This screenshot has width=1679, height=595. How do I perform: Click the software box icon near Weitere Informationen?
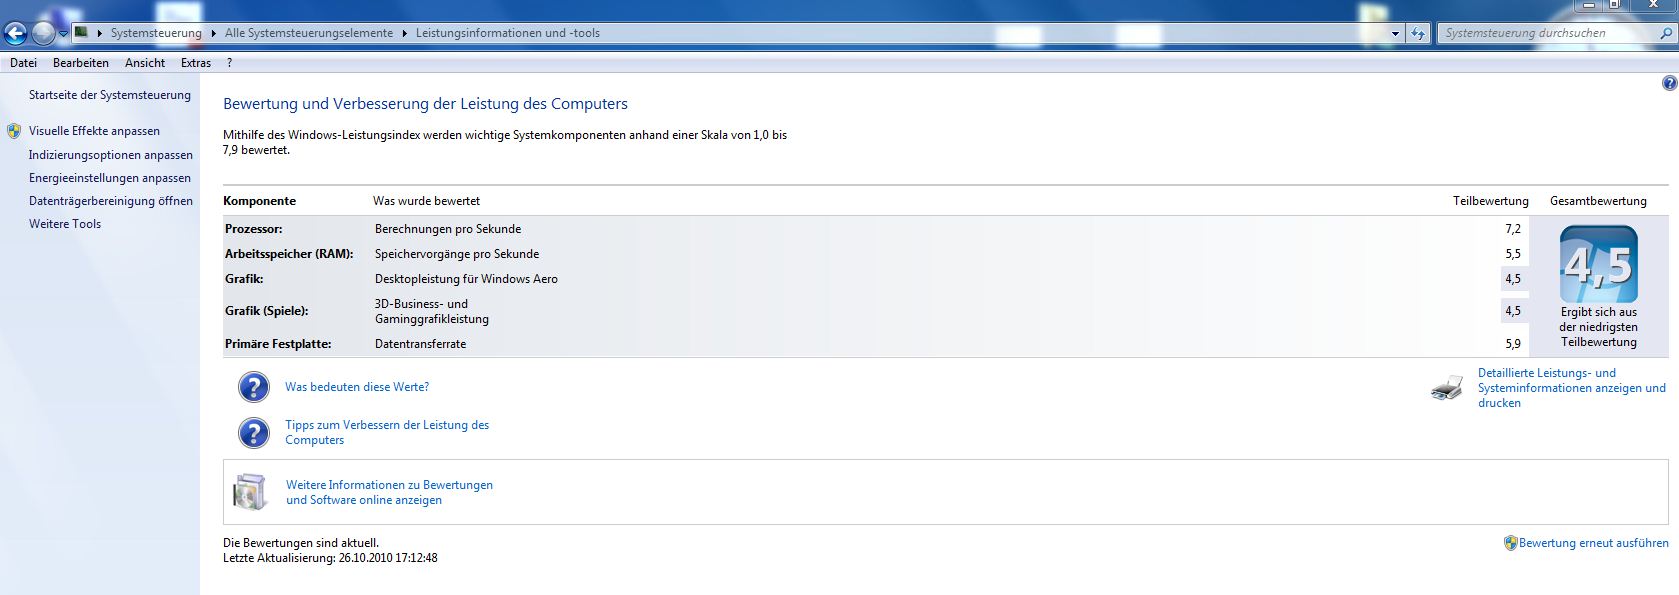coord(250,492)
